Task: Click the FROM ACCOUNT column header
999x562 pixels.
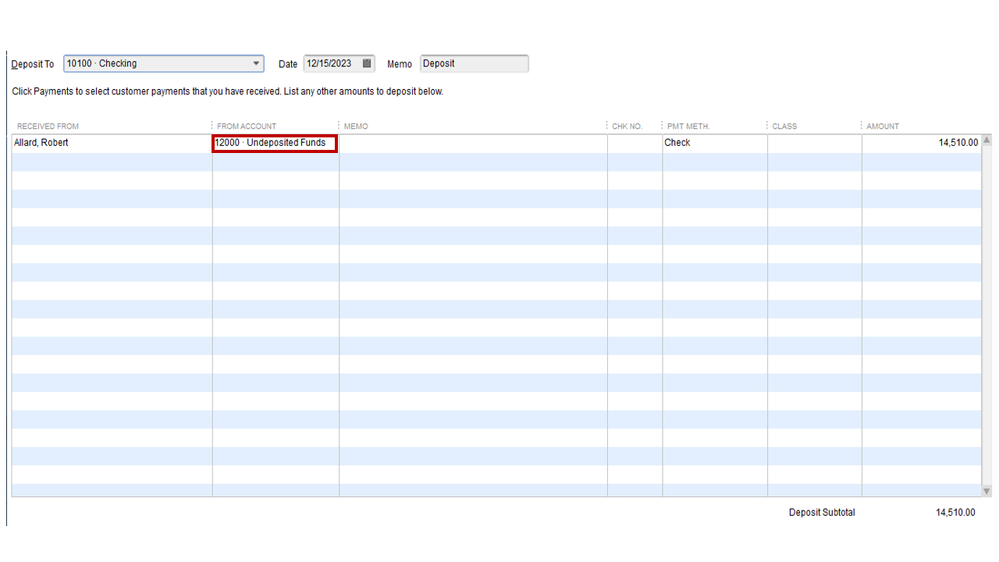Action: (x=247, y=126)
